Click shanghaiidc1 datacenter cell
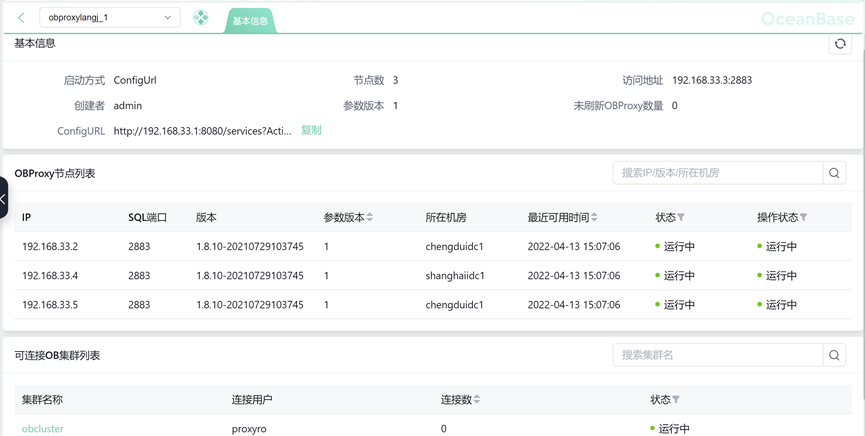This screenshot has width=865, height=436. 455,275
